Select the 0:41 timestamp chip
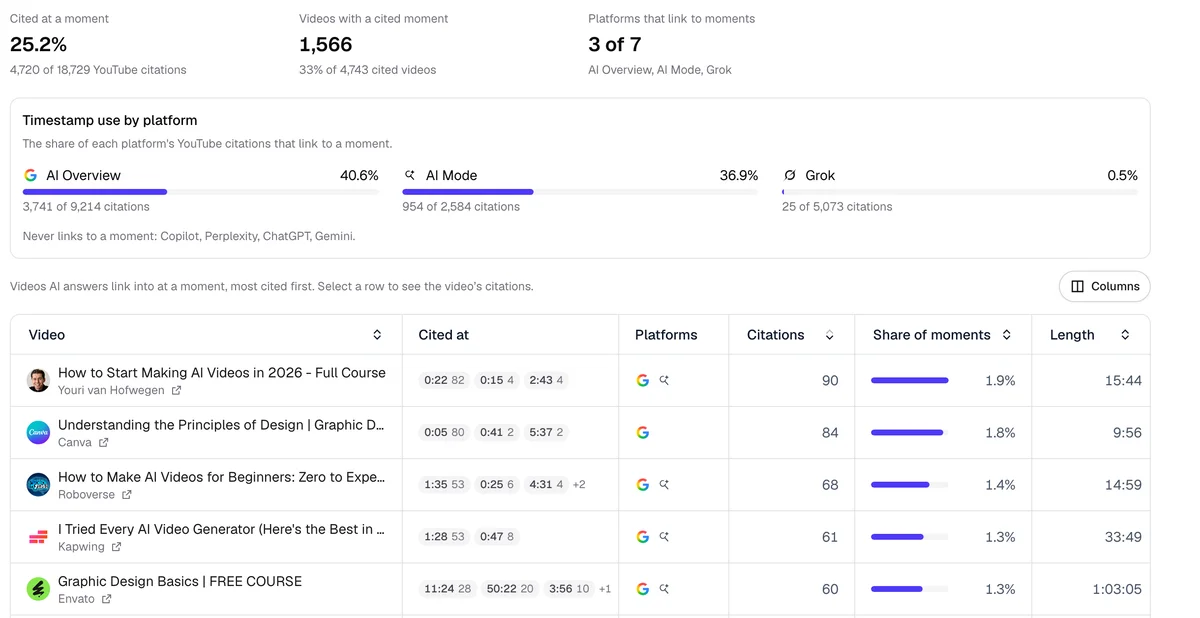 pos(497,432)
